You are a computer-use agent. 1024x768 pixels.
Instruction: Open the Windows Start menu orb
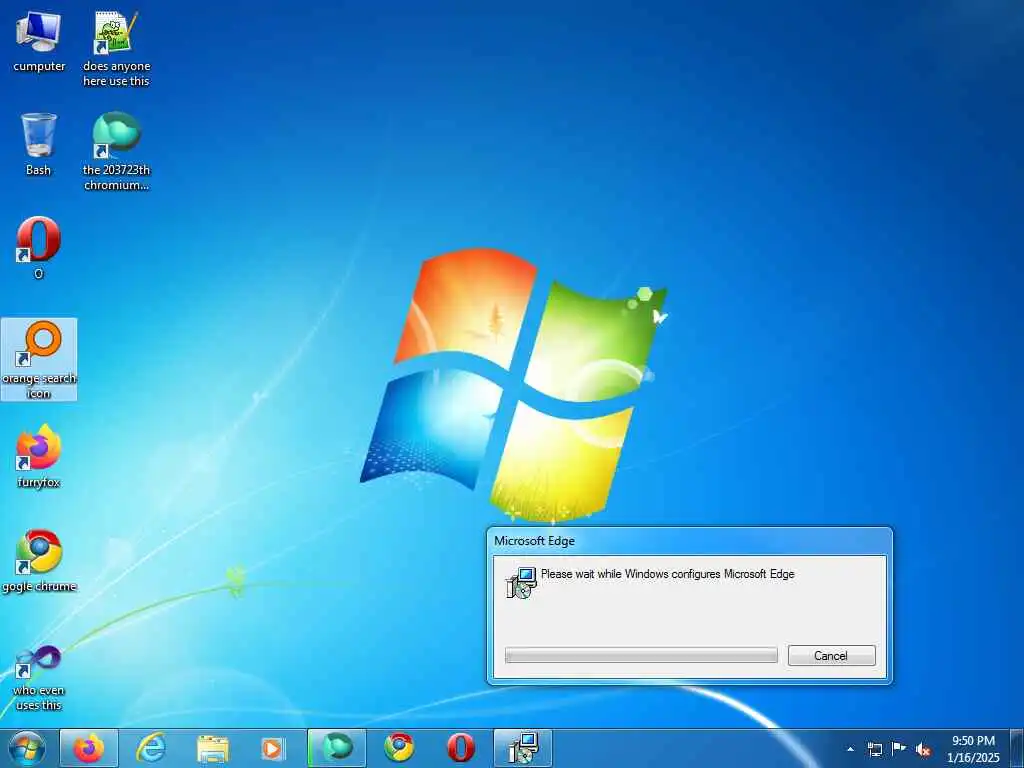tap(27, 748)
